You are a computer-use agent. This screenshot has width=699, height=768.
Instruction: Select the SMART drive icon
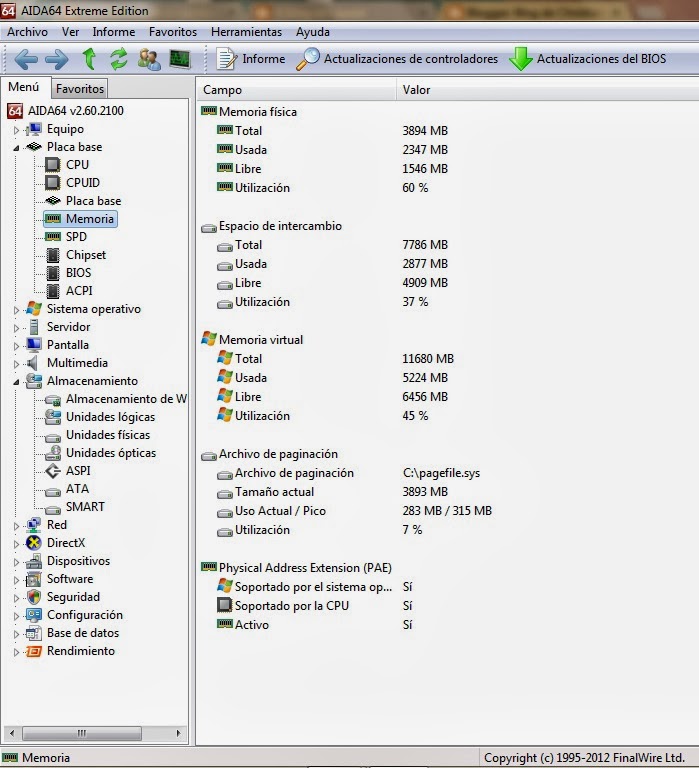[x=53, y=508]
